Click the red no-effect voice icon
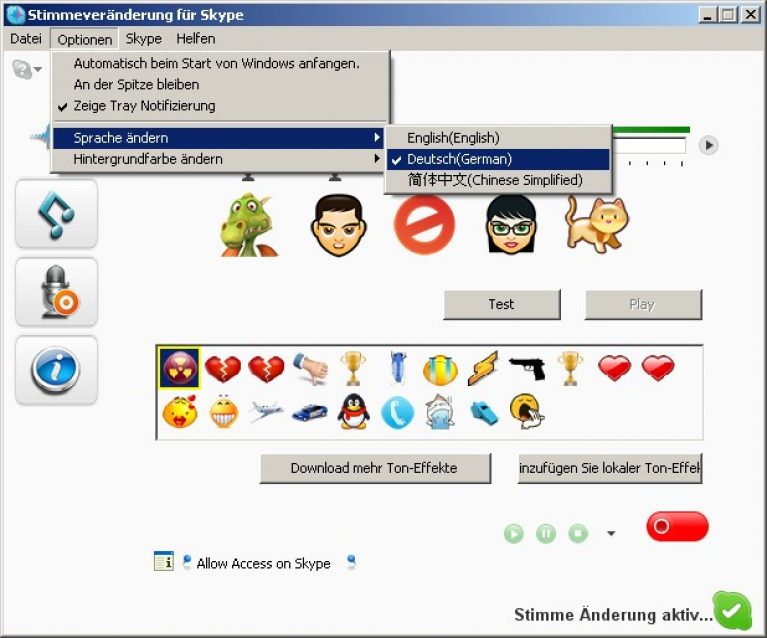Screen dimensions: 767x638 [x=424, y=225]
